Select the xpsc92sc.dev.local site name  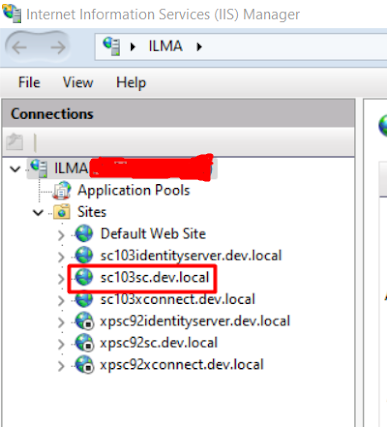(159, 343)
